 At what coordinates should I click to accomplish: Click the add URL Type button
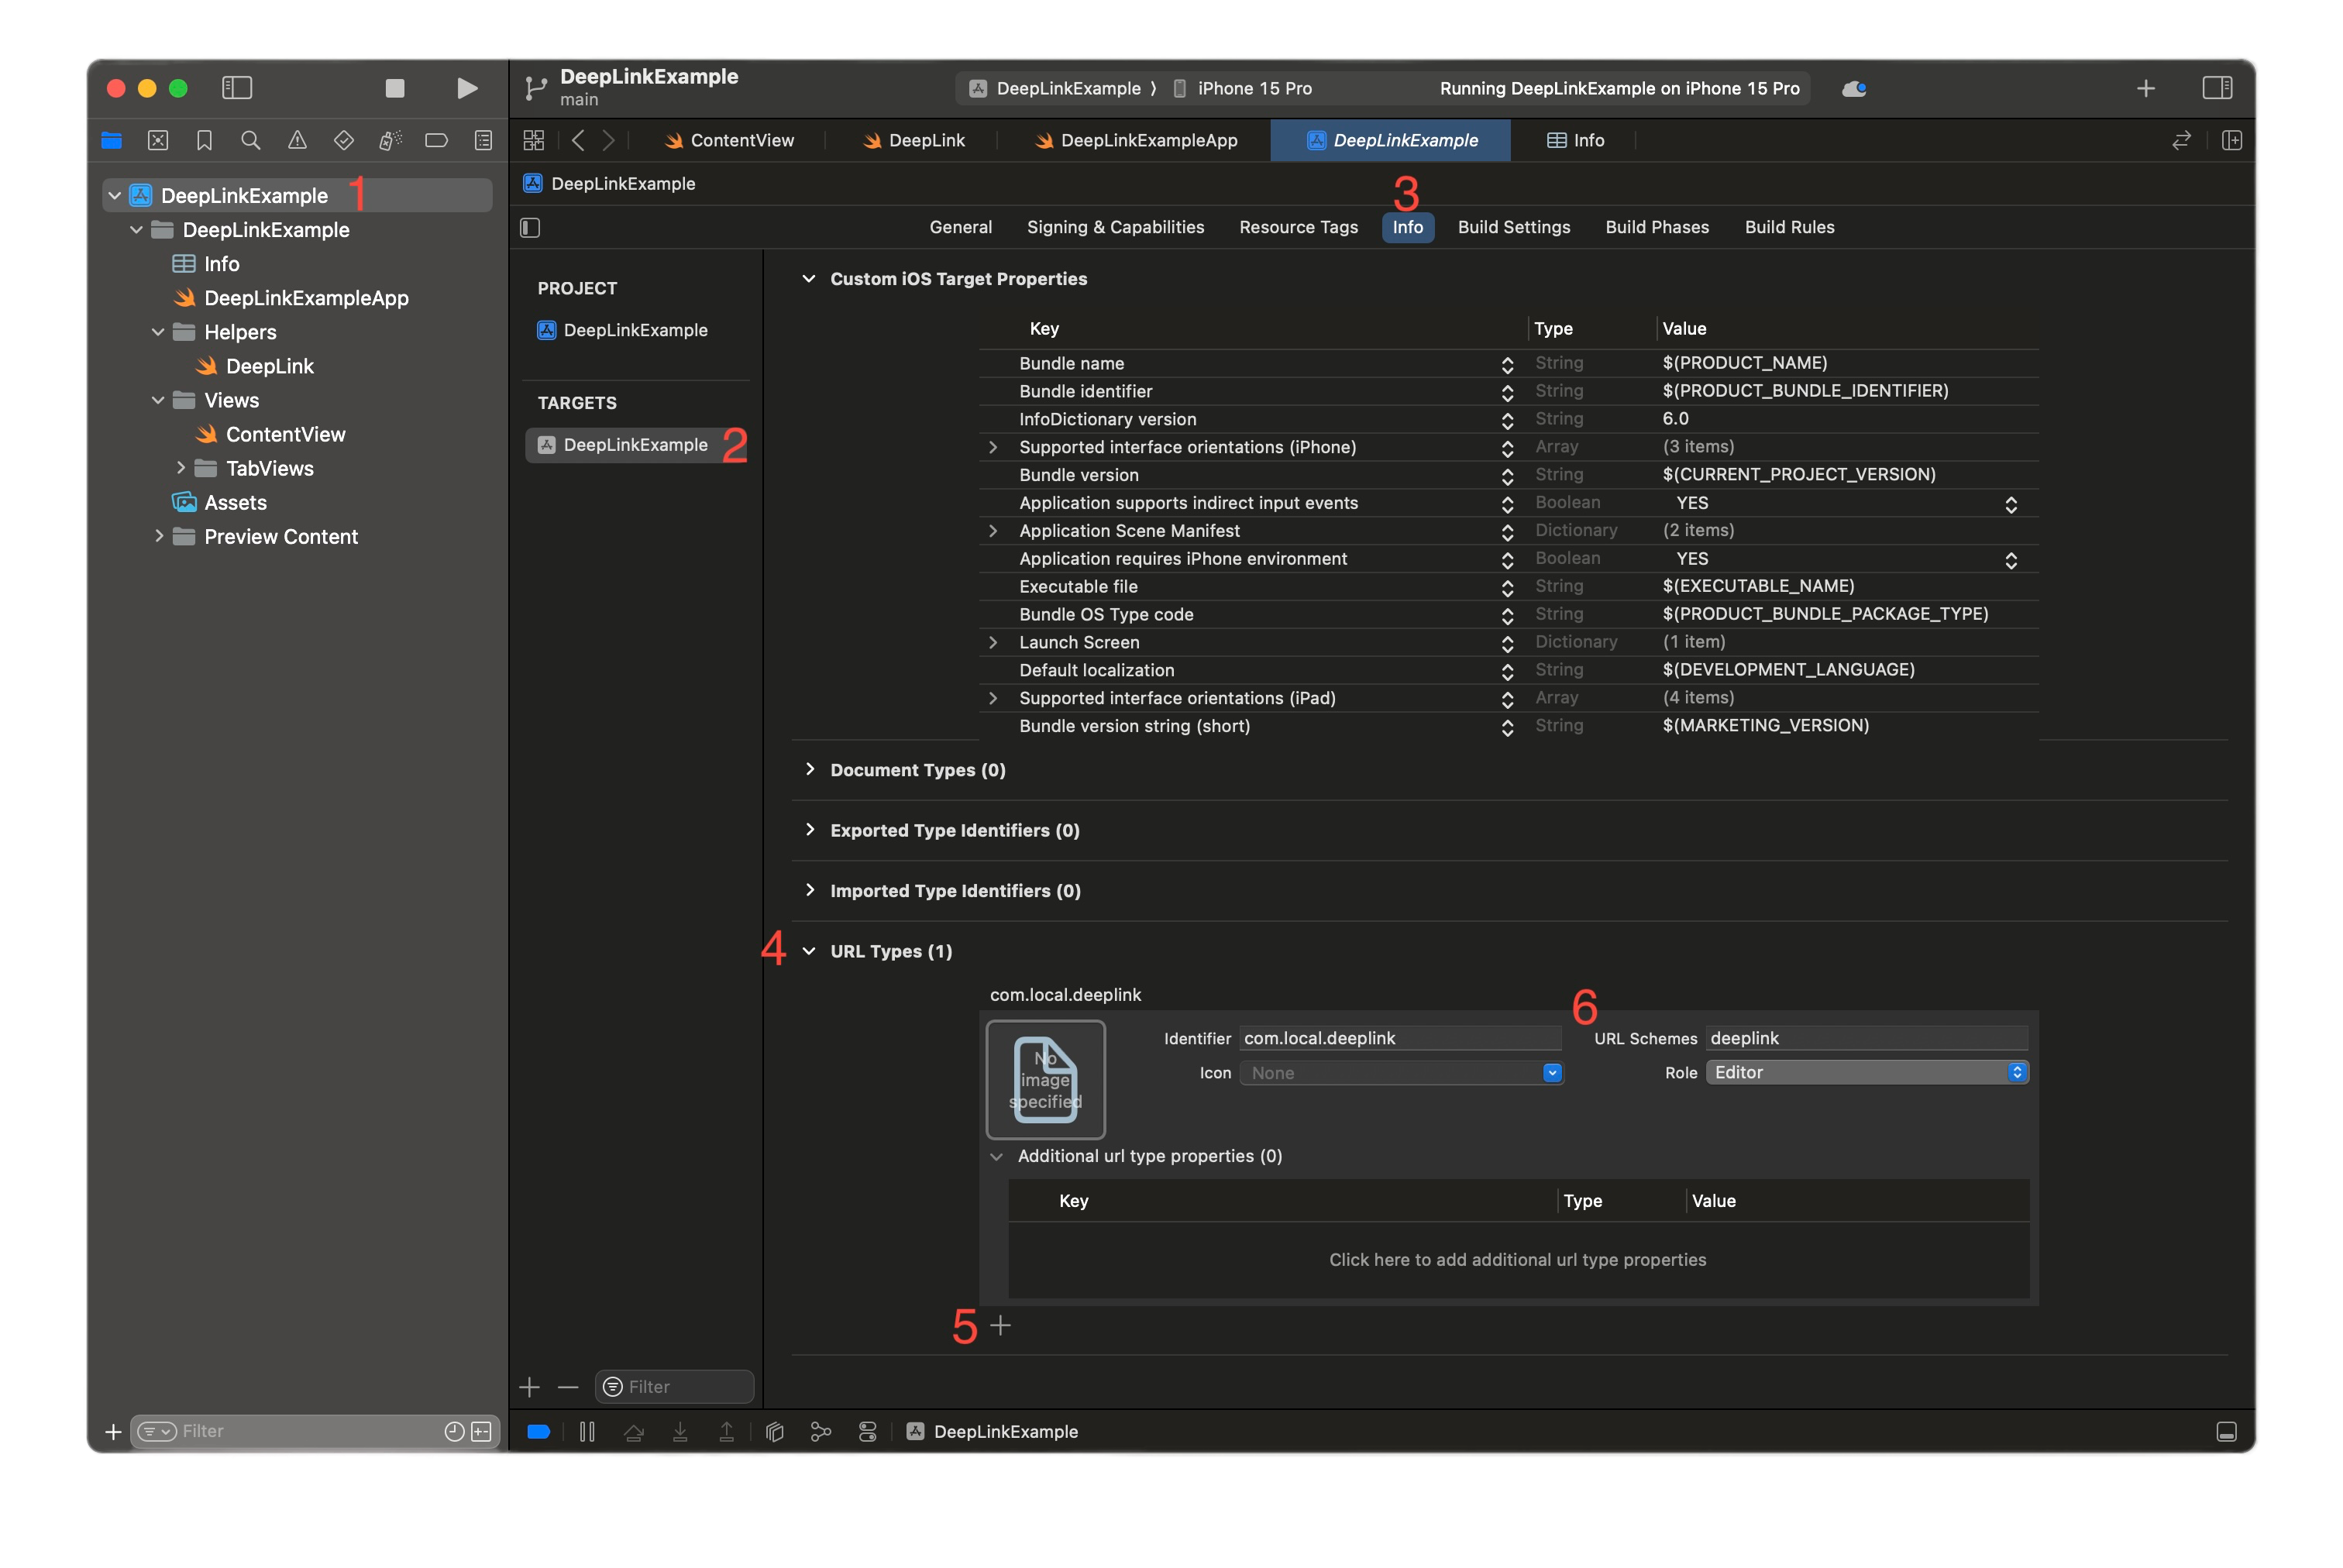(999, 1325)
